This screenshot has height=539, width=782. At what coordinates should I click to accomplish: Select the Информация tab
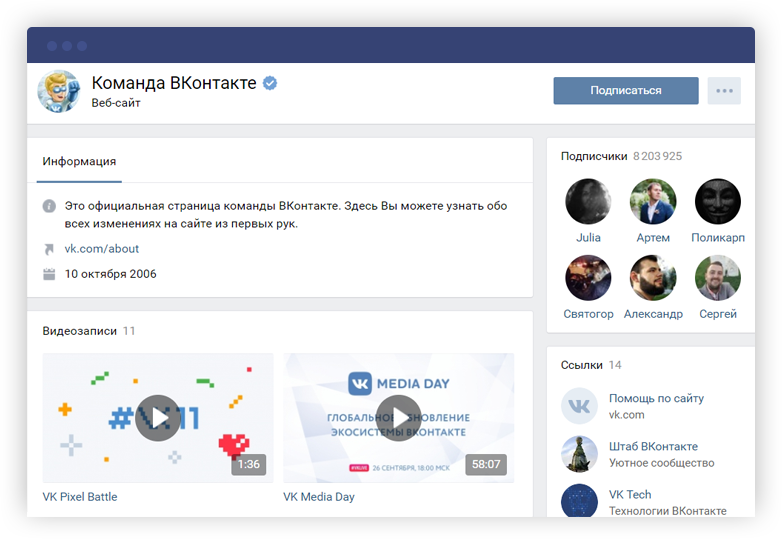(x=79, y=161)
